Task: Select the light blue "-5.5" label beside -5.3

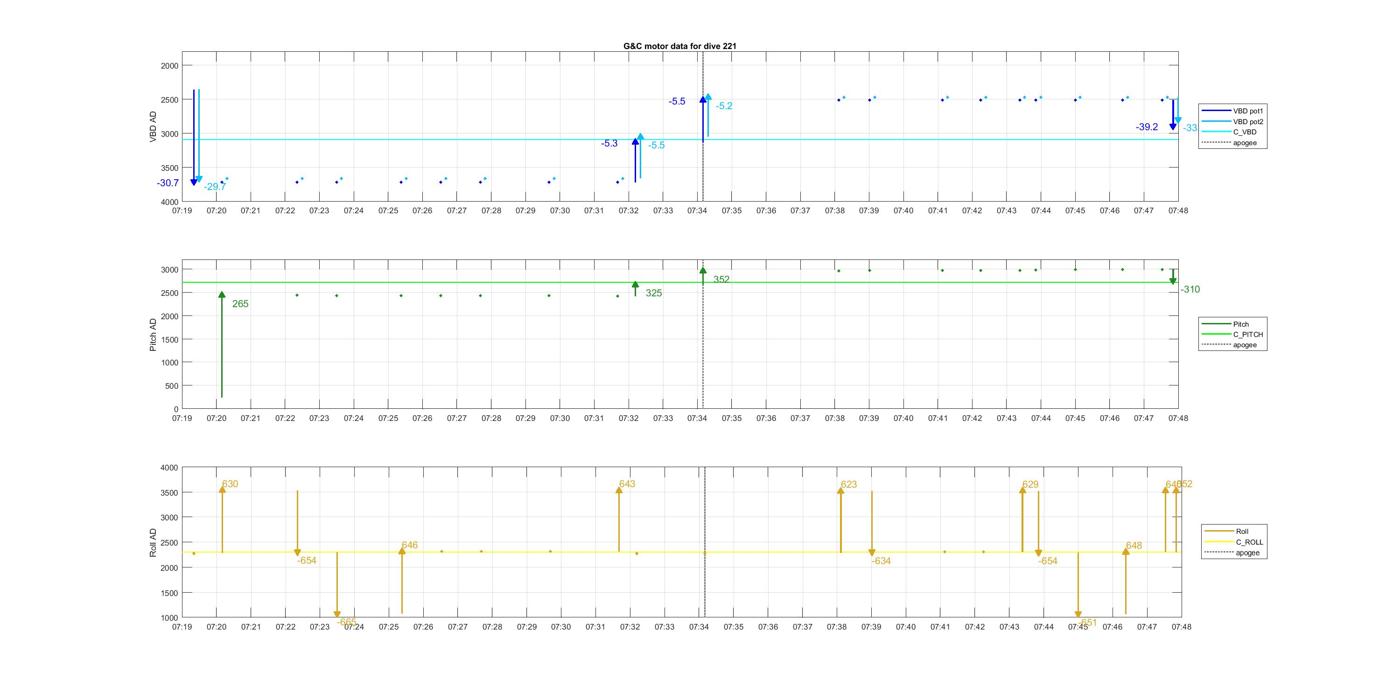Action: pyautogui.click(x=656, y=146)
